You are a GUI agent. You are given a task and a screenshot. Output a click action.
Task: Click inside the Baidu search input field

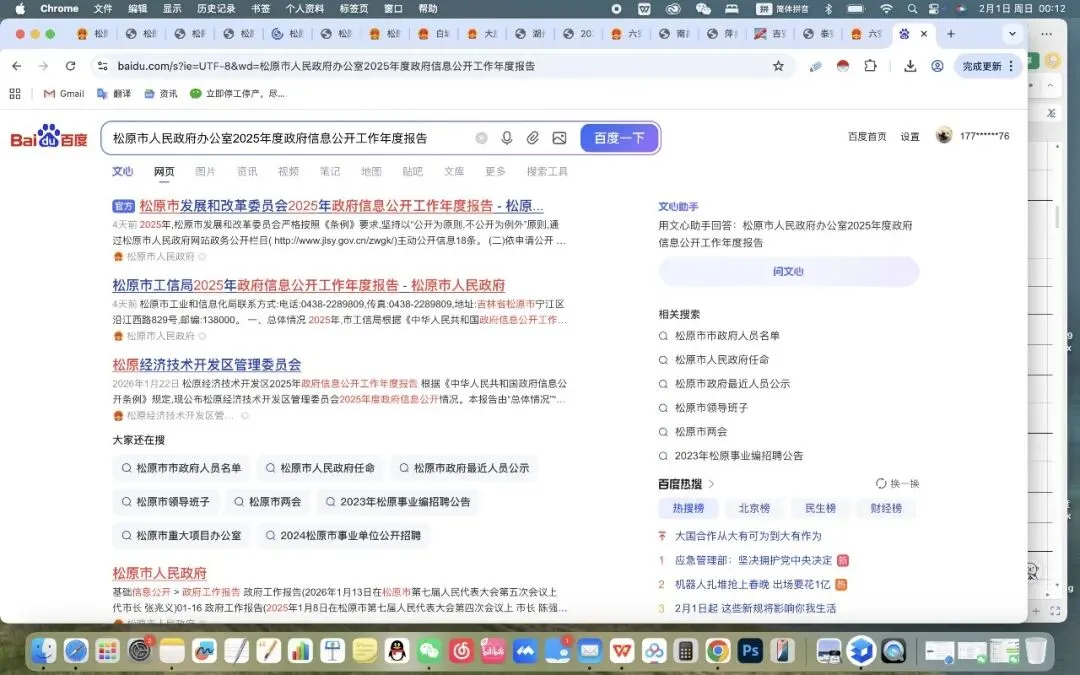[x=289, y=138]
